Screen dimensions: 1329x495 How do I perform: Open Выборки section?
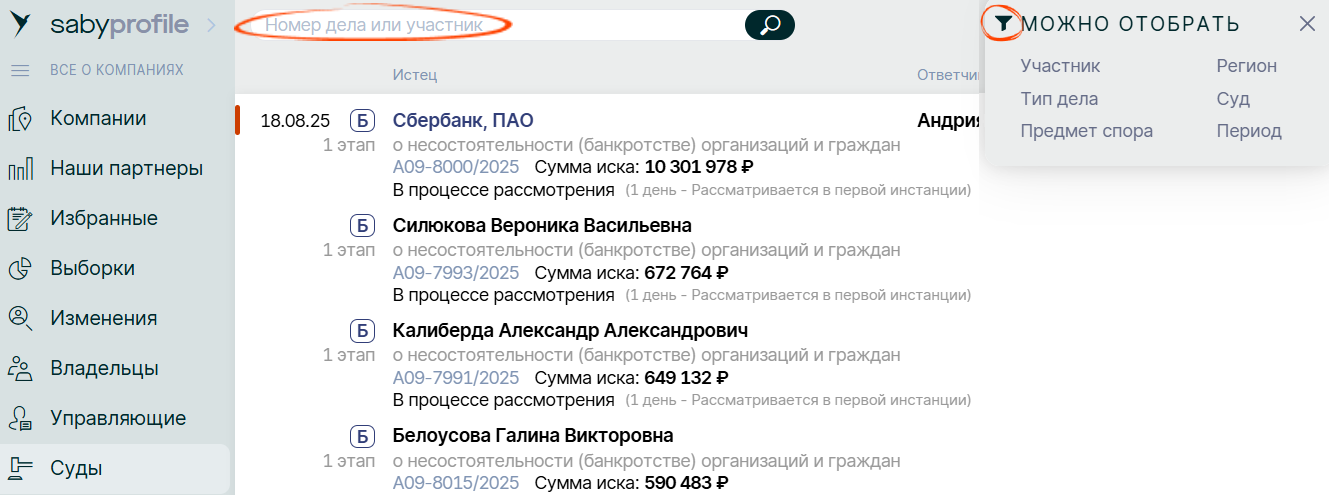[92, 269]
